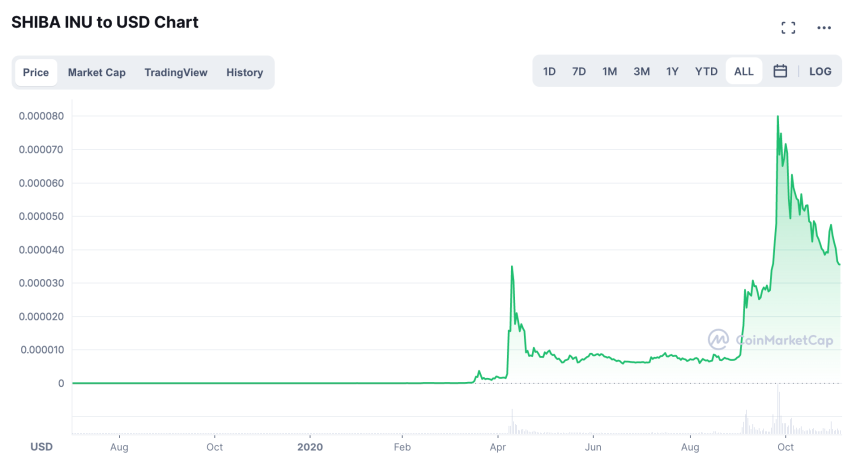Open the TradingView tab
The height and width of the screenshot is (455, 860).
click(x=175, y=73)
